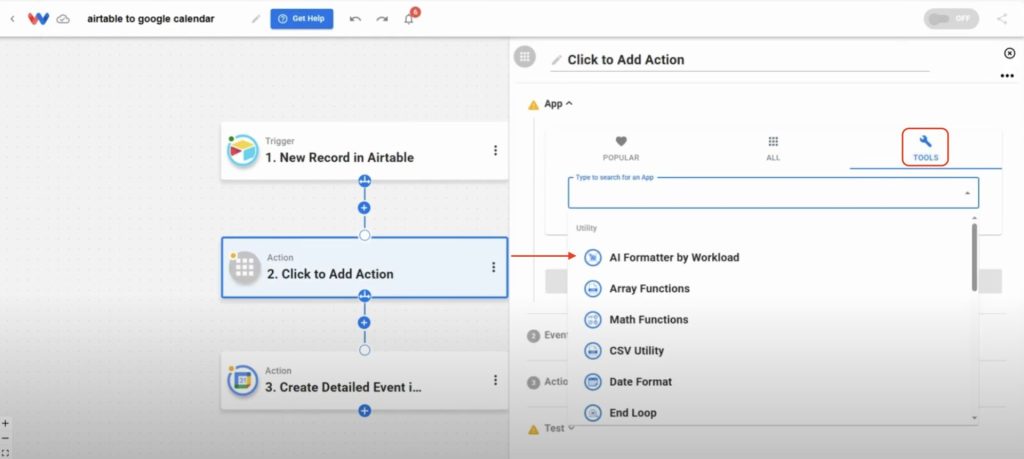Select the New Record in Airtable step

click(364, 151)
